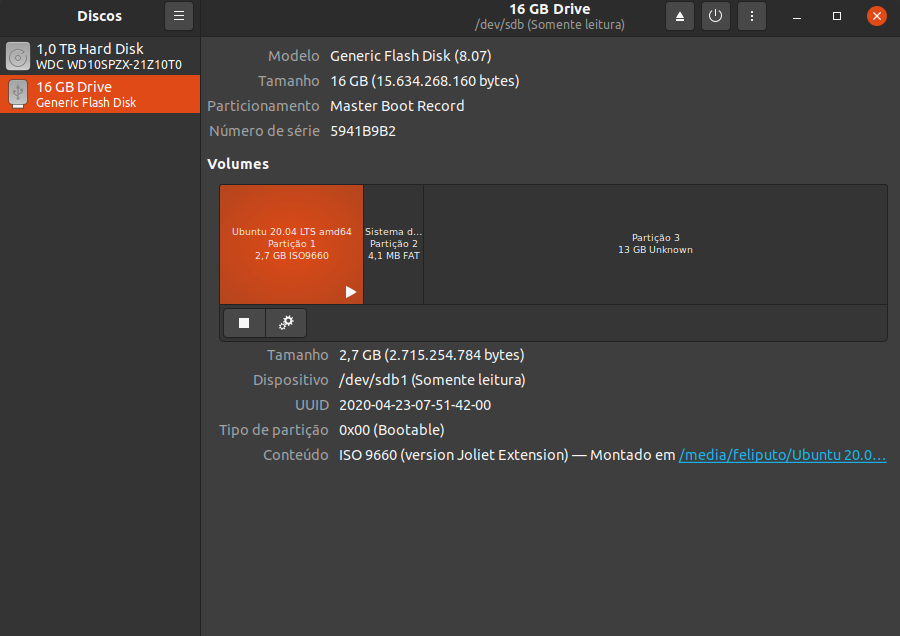Select Partição 3 13 GB Unknown volume
The image size is (900, 636).
click(655, 244)
